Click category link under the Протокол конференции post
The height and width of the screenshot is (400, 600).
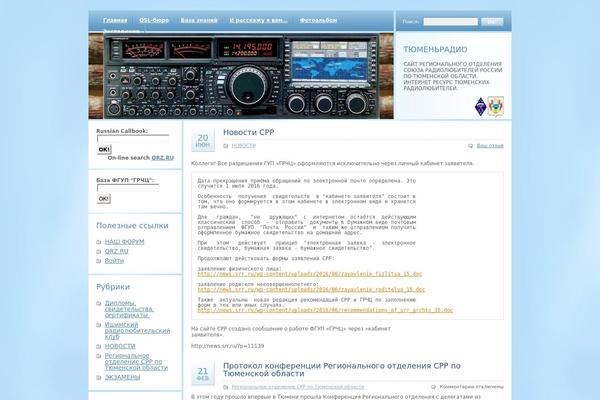pos(298,387)
